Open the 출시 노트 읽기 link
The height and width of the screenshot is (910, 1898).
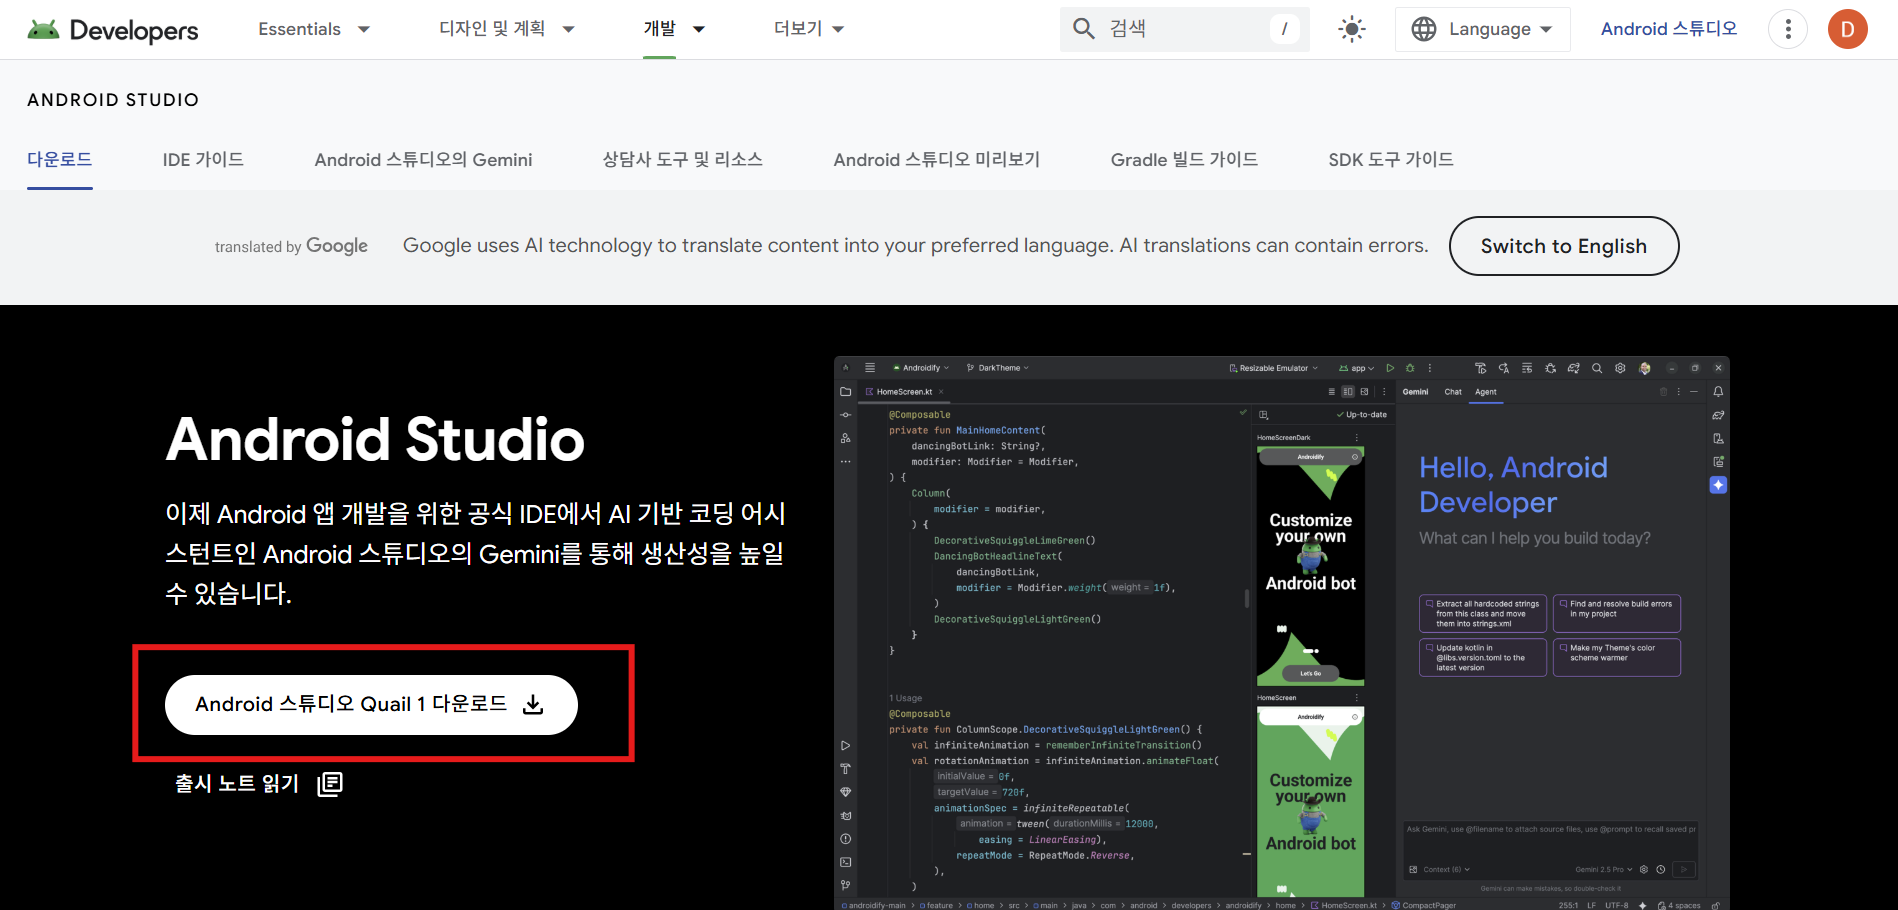[x=259, y=784]
